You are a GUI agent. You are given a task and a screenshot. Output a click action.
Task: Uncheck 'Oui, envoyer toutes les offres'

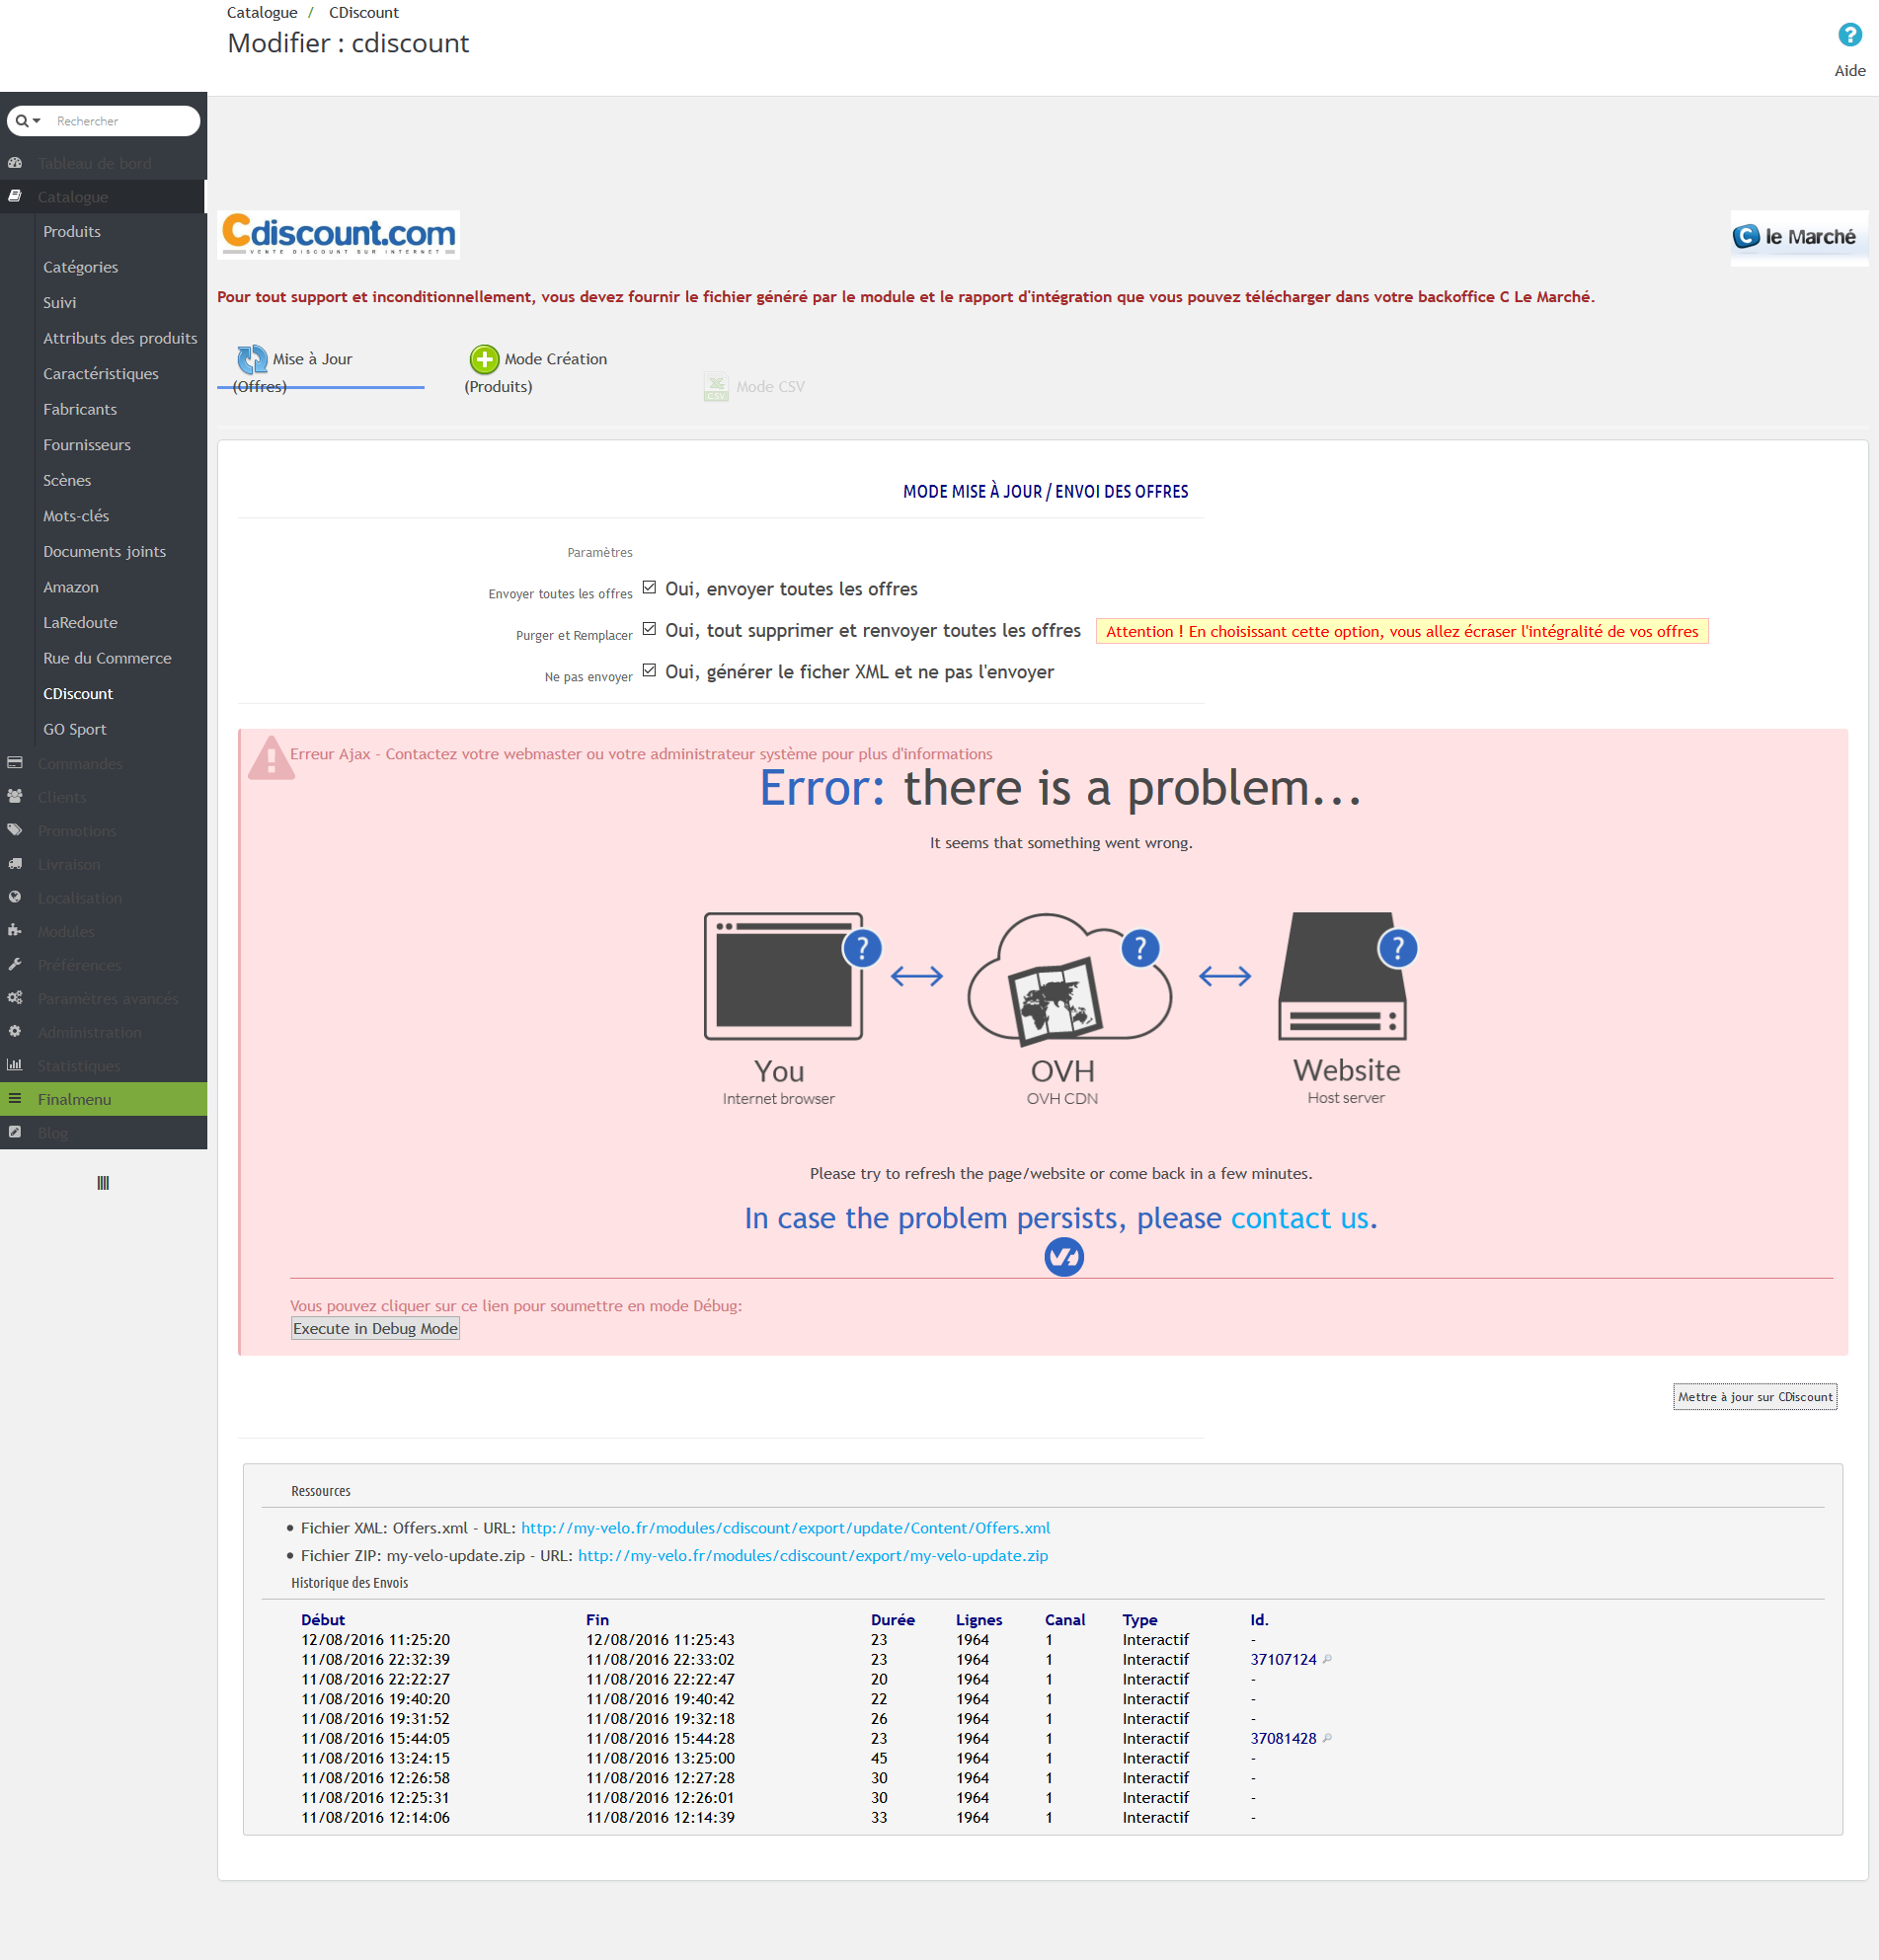649,588
